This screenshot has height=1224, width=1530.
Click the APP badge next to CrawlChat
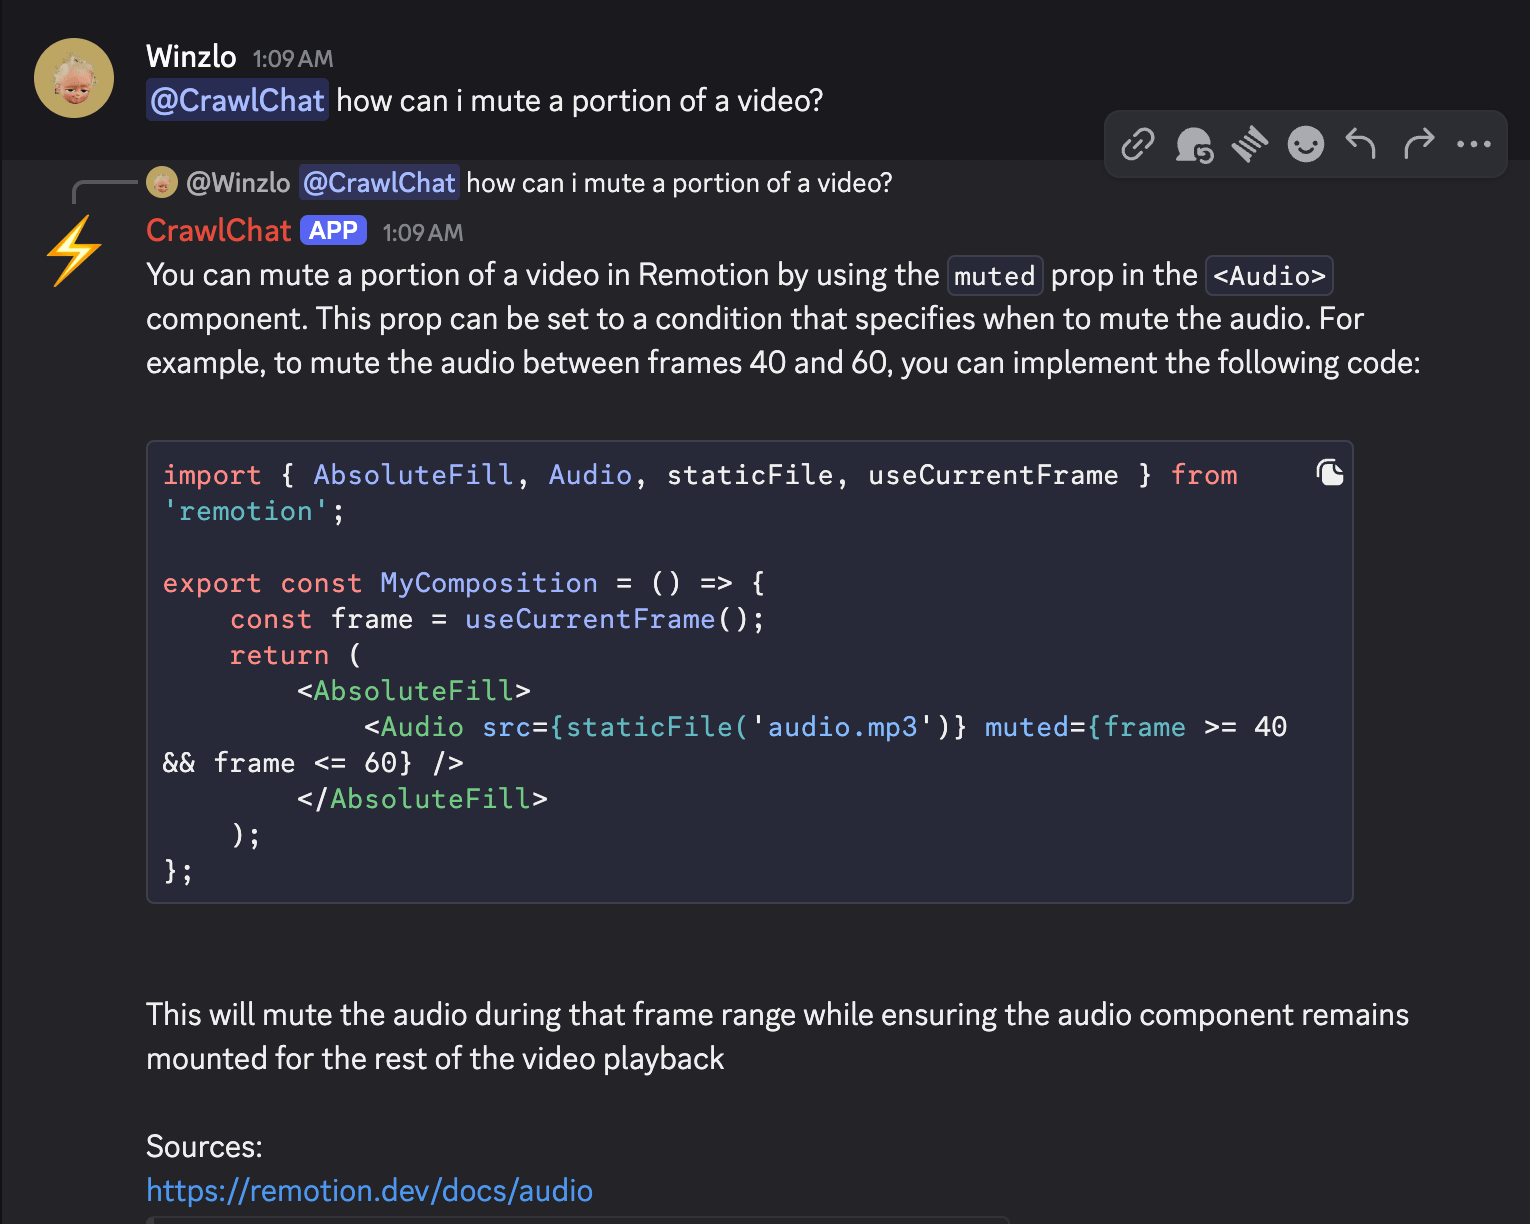pos(333,230)
